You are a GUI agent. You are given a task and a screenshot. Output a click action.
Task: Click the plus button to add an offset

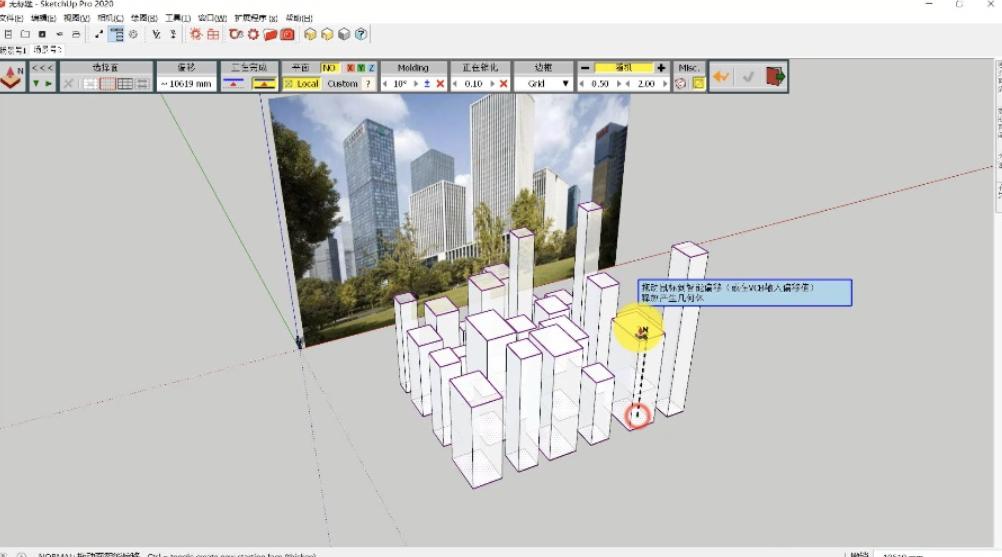coord(661,68)
